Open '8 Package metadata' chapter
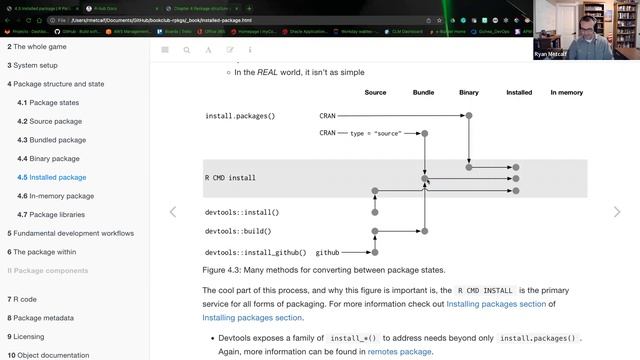This screenshot has width=640, height=360. [40, 318]
